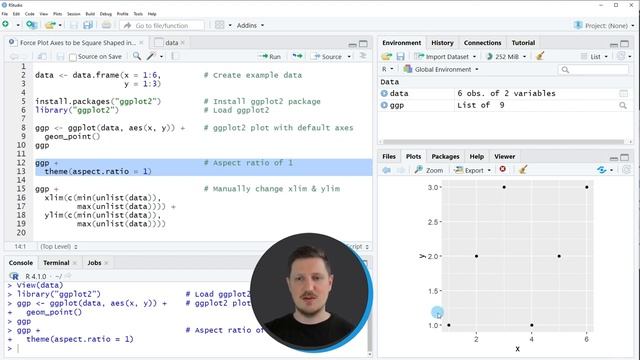Click the Save workspace icon in Environment

[400, 56]
